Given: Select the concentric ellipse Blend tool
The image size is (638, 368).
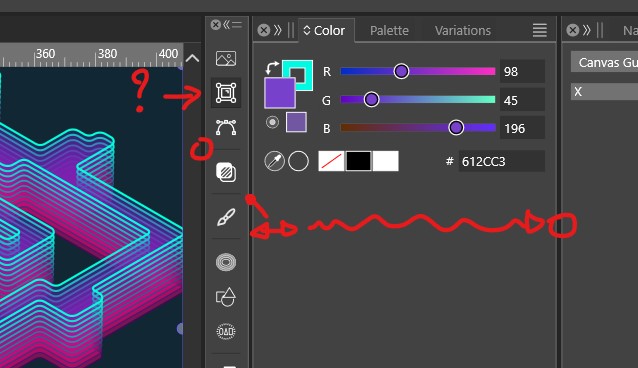Looking at the screenshot, I should 226,262.
